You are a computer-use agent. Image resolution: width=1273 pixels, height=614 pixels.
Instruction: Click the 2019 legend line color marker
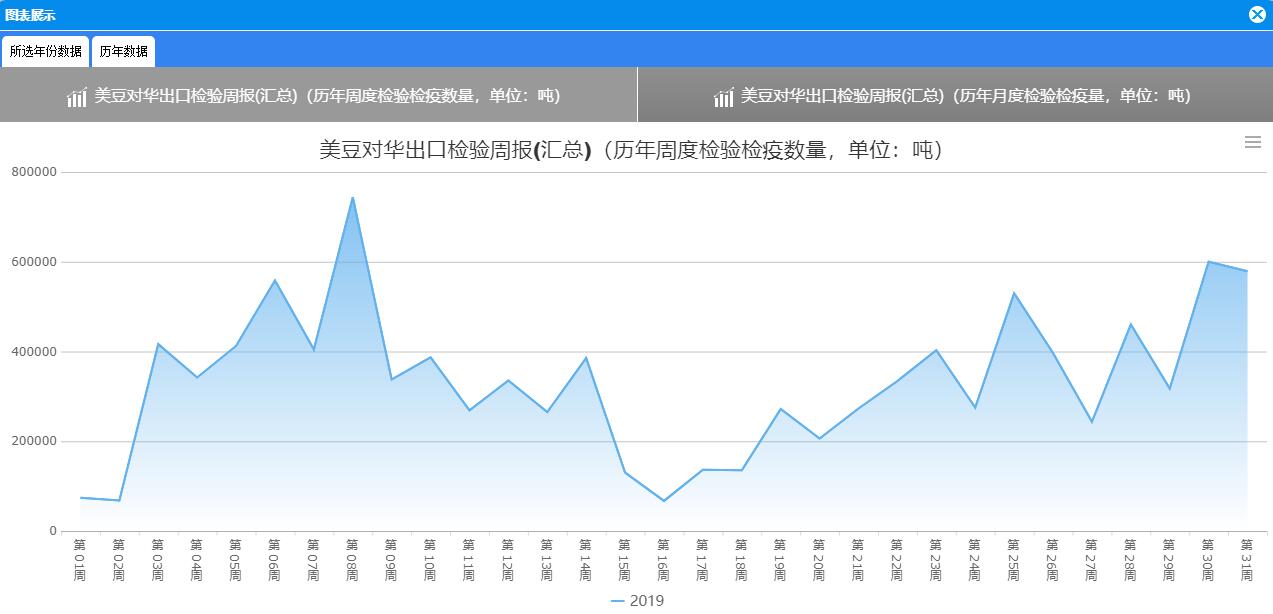click(x=617, y=601)
